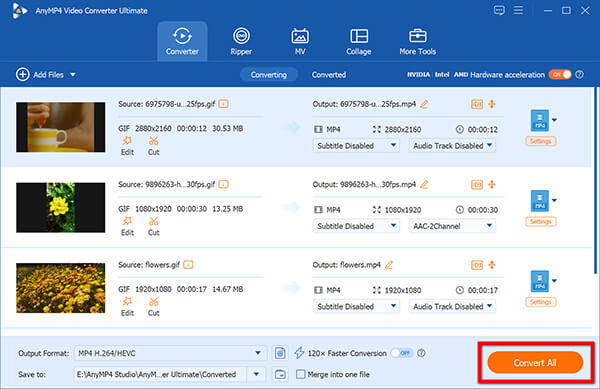Toggle Hardware acceleration switch

(560, 75)
